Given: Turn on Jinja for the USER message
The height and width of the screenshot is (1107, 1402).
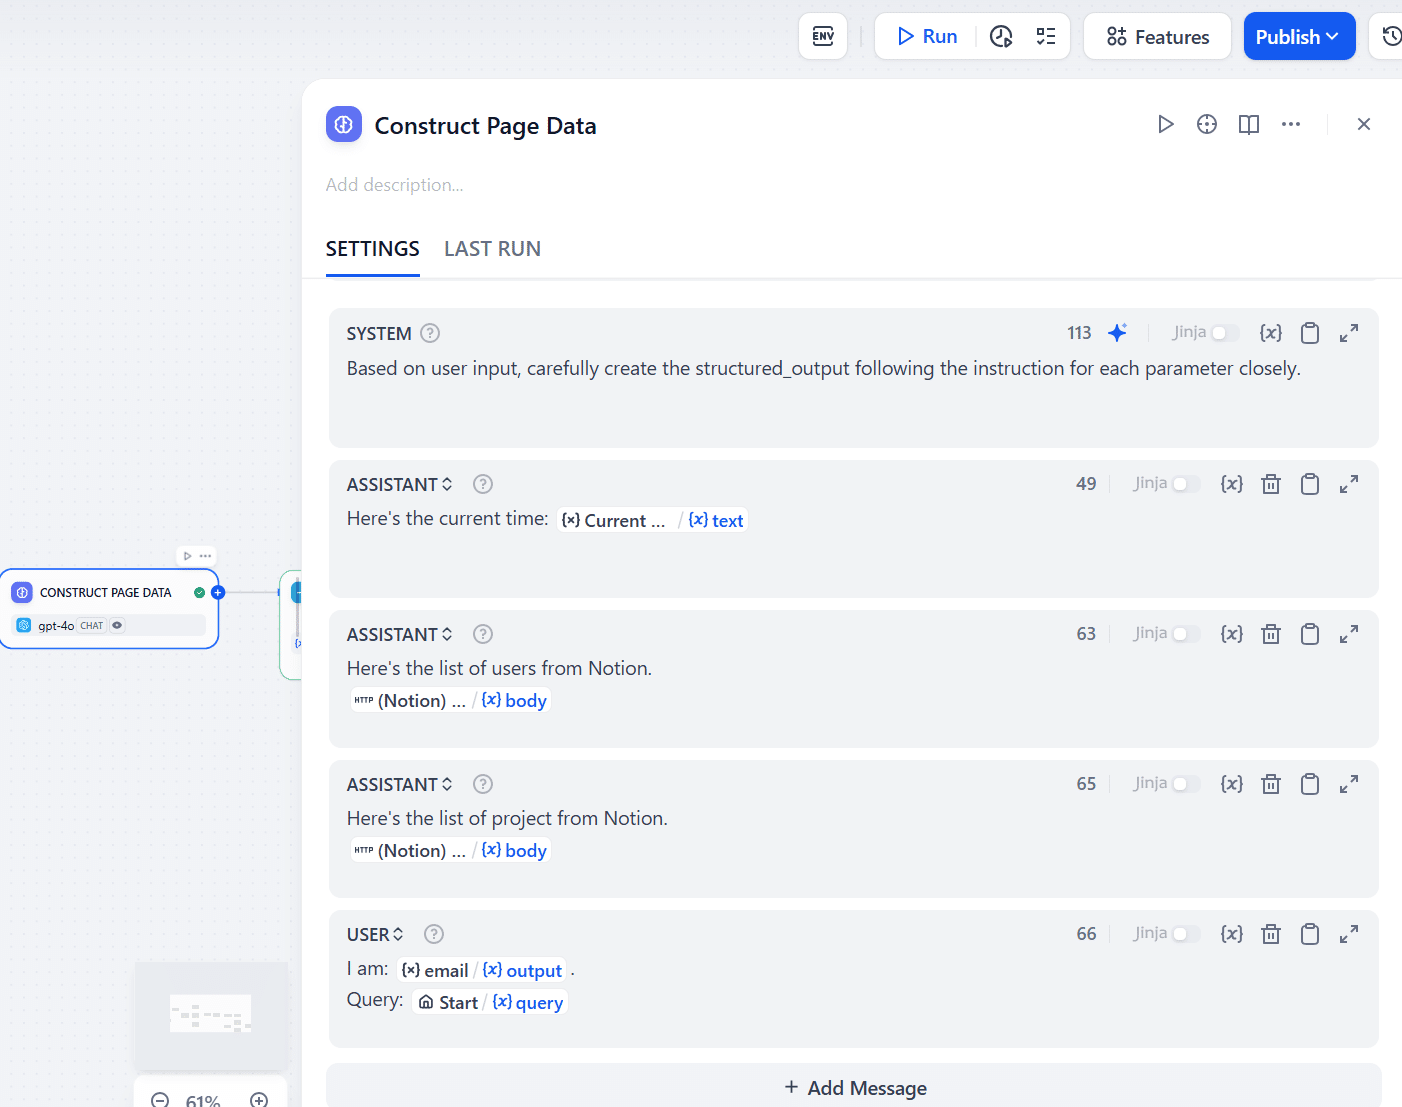Looking at the screenshot, I should (1185, 934).
